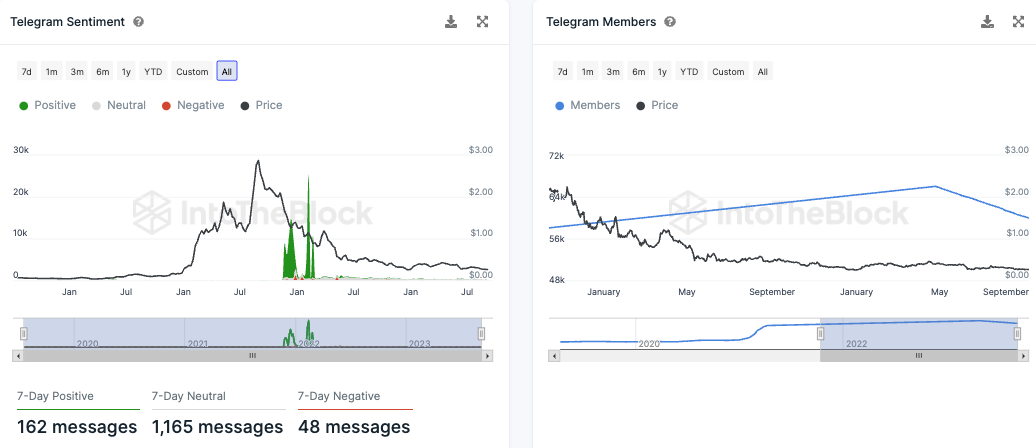Screen dimensions: 1036x448
Task: Open the Custom date range in Members chart
Action: point(728,71)
